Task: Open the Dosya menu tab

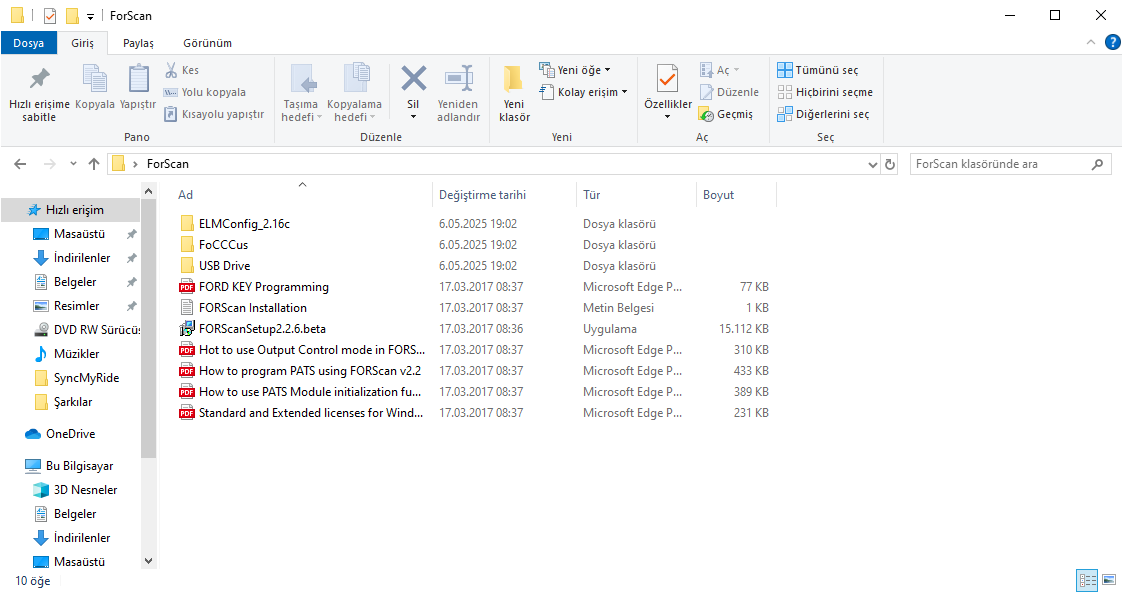Action: click(x=29, y=43)
